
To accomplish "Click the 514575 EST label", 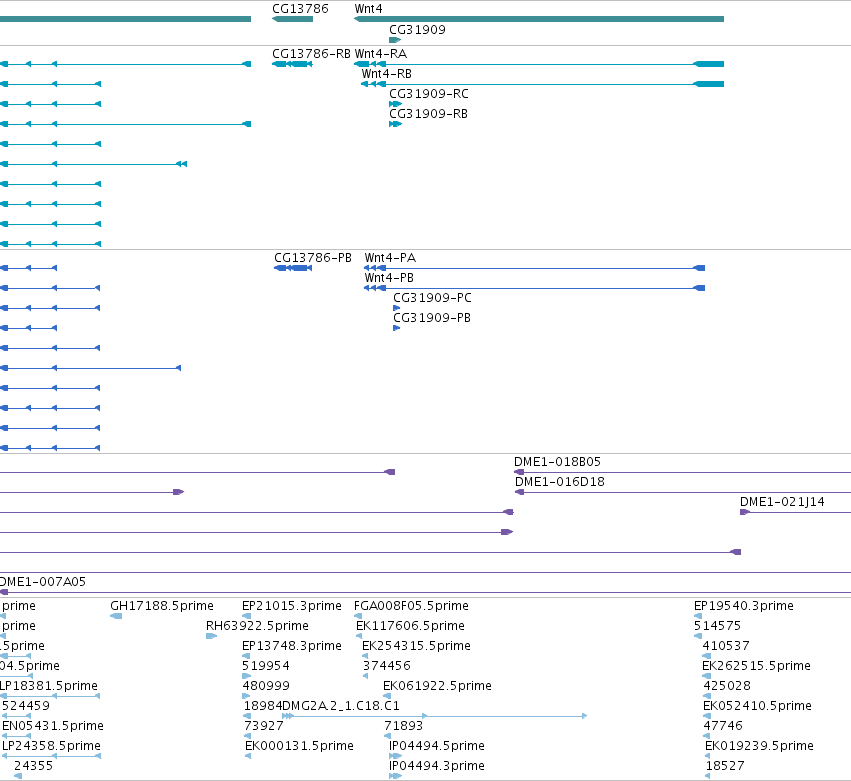I will click(x=717, y=625).
